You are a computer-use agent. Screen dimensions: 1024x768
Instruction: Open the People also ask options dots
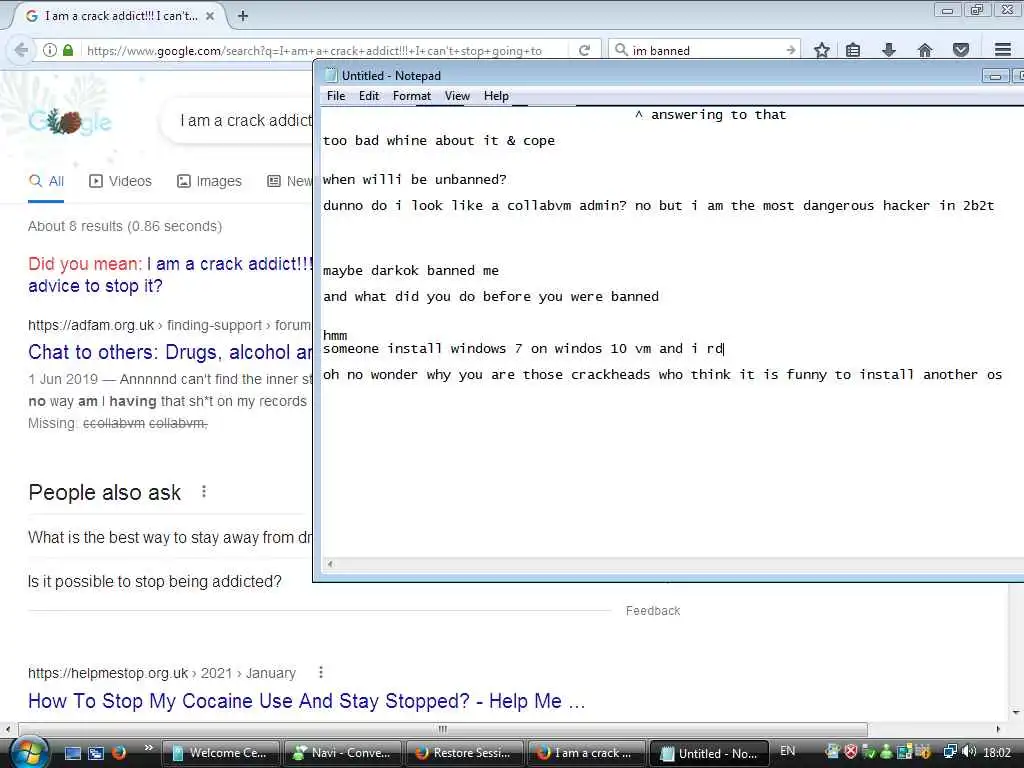coord(204,492)
